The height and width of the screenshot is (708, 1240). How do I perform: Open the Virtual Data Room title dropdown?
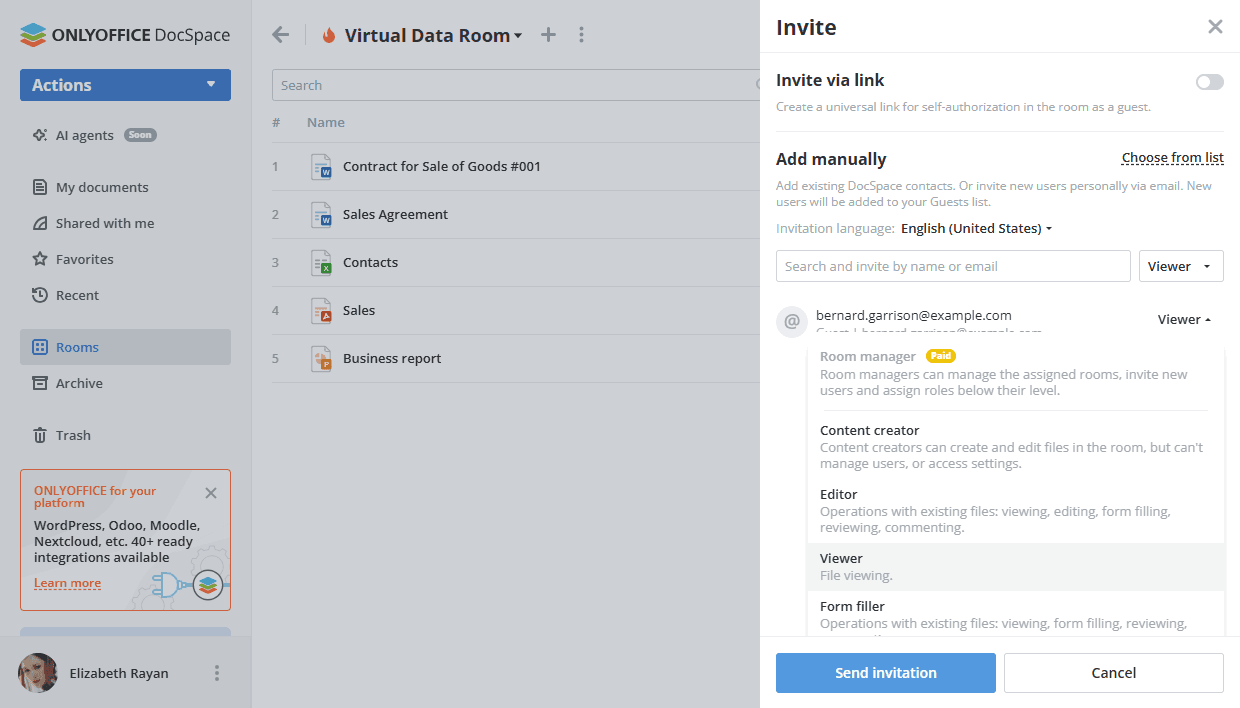click(x=518, y=34)
